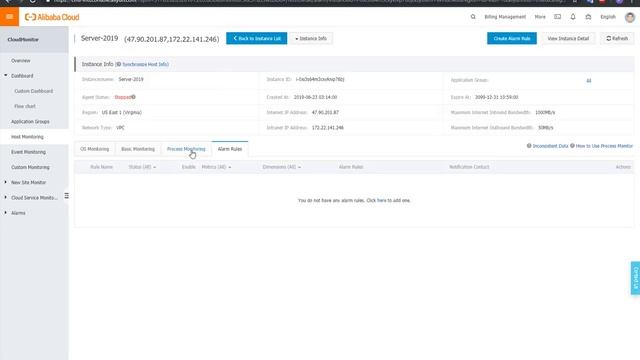The height and width of the screenshot is (360, 640).
Task: Click the Refresh button
Action: [617, 38]
